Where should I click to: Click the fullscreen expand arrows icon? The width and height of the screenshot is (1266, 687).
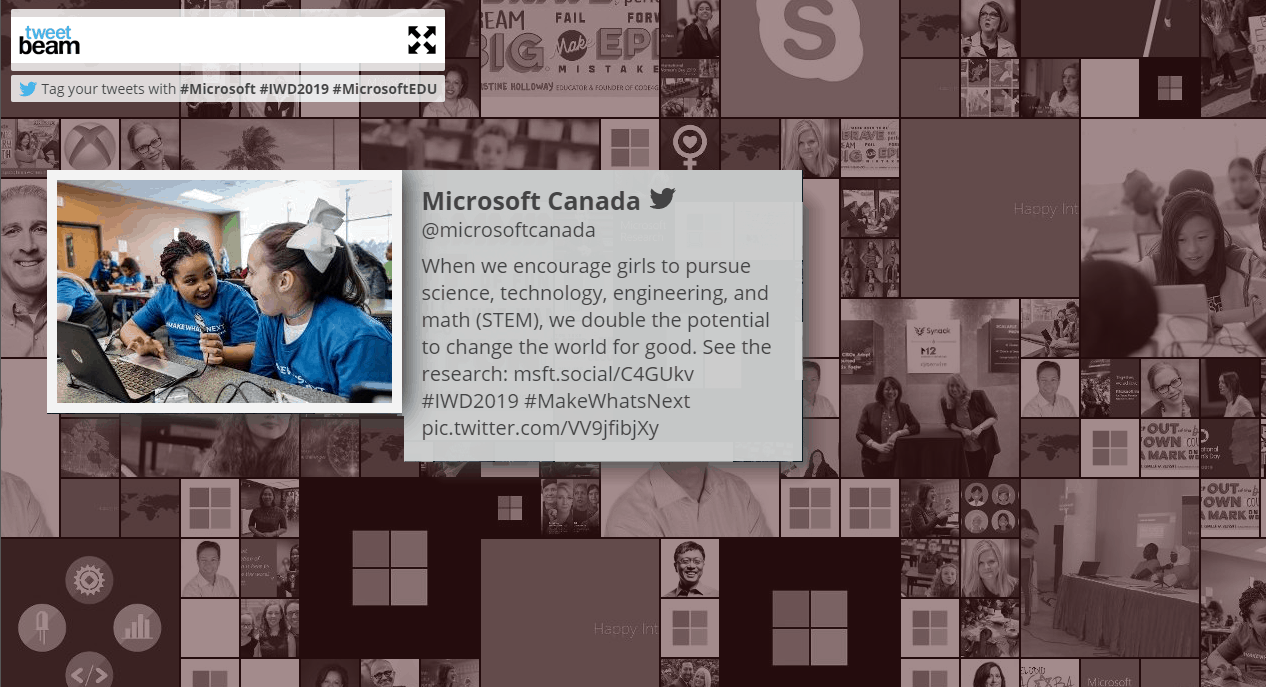pos(422,40)
